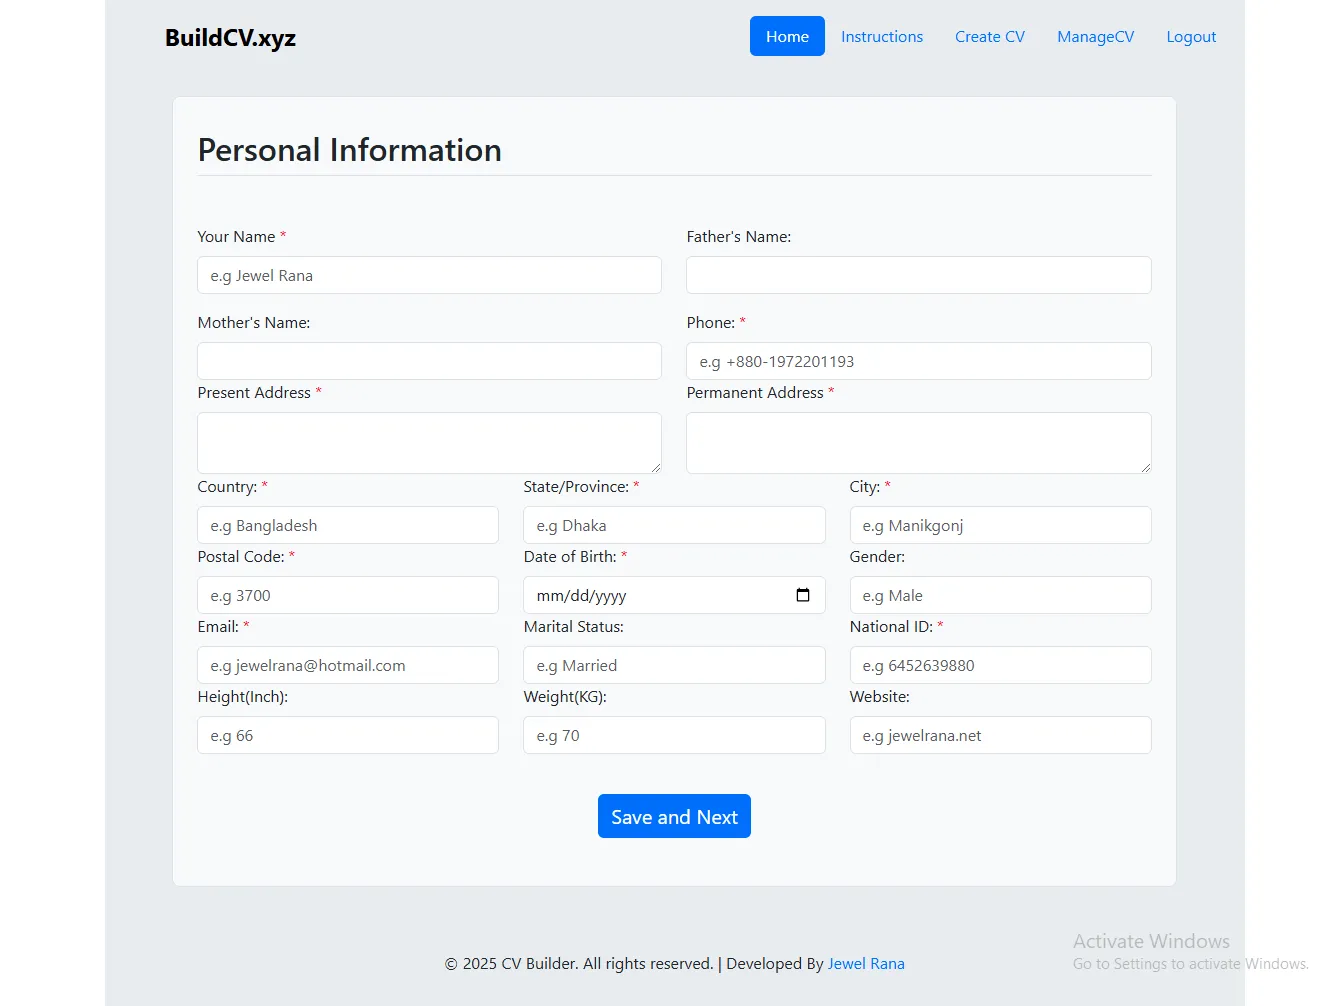Focus the Your Name input field

(429, 275)
